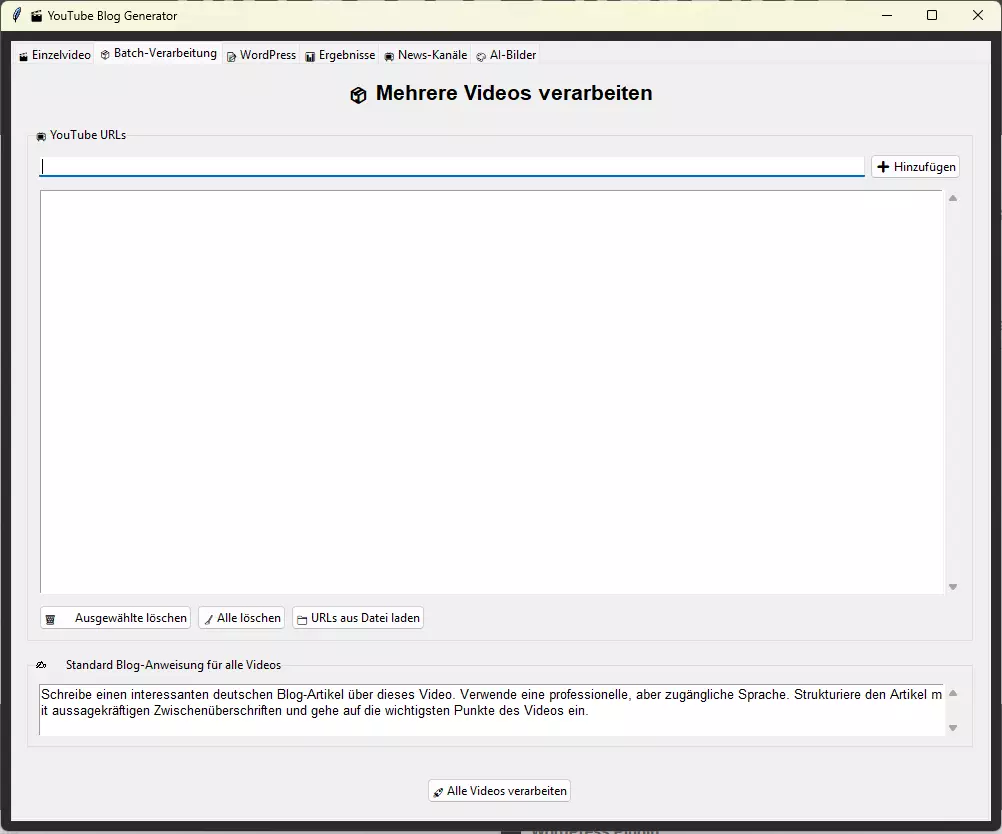Start Alle Videos verarbeiten
Image resolution: width=1002 pixels, height=834 pixels.
coord(499,791)
